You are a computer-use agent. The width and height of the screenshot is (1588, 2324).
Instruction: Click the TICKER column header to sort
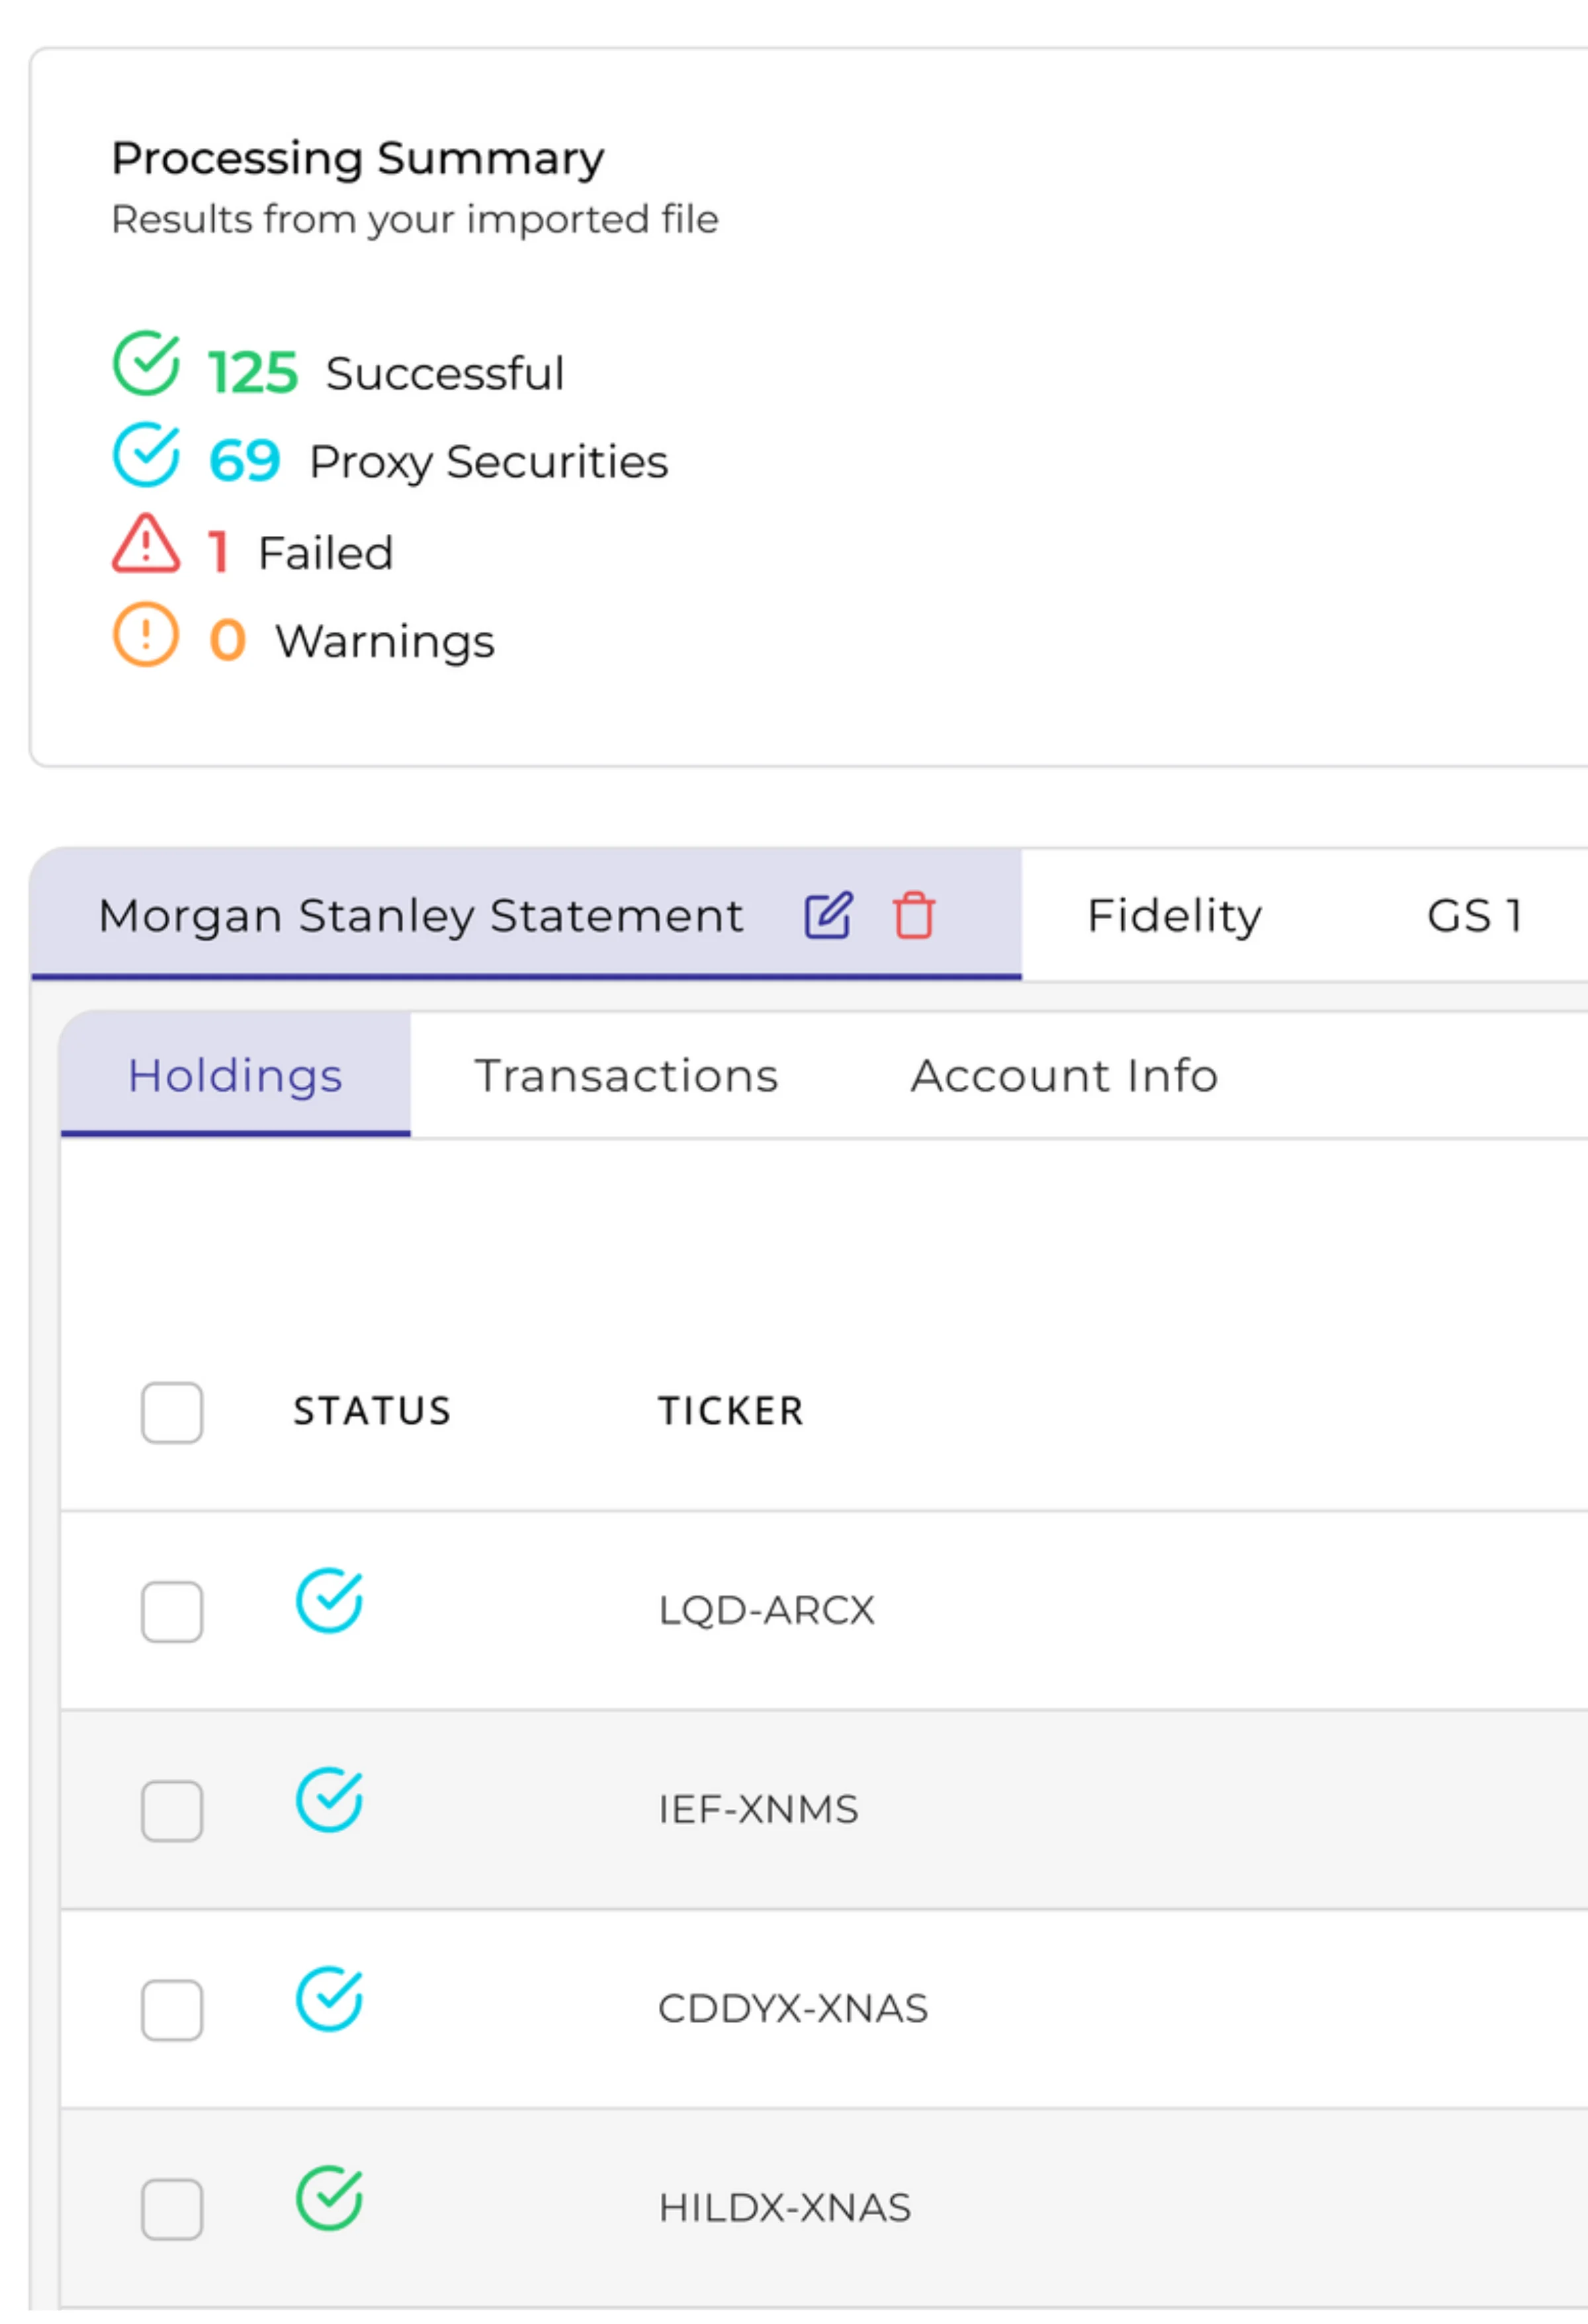click(732, 1410)
